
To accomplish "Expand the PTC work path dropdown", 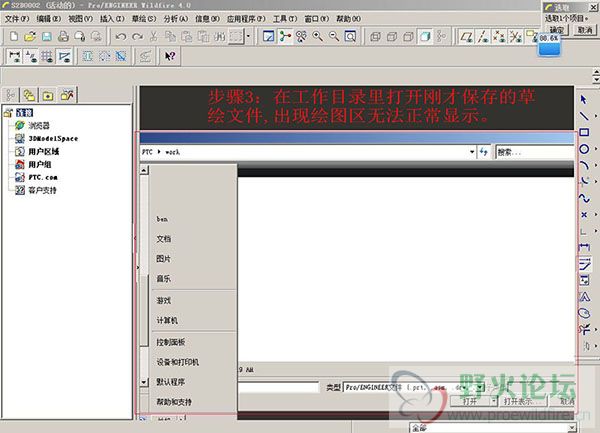I will (472, 152).
